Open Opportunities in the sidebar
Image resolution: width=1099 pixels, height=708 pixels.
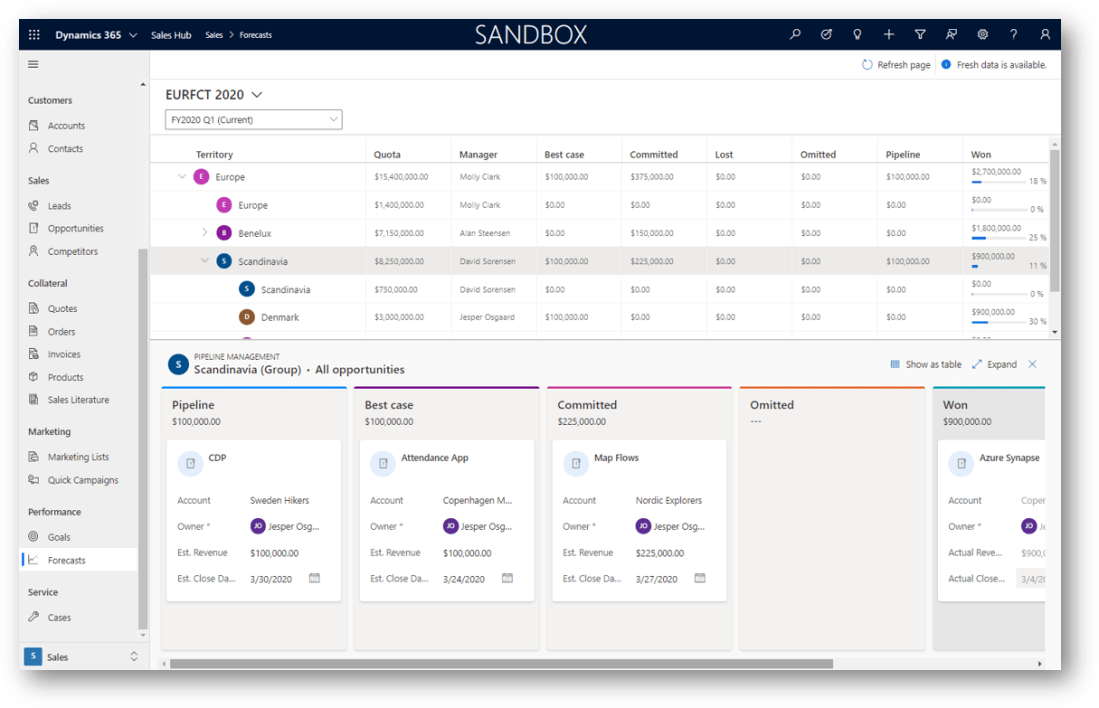[x=75, y=229]
